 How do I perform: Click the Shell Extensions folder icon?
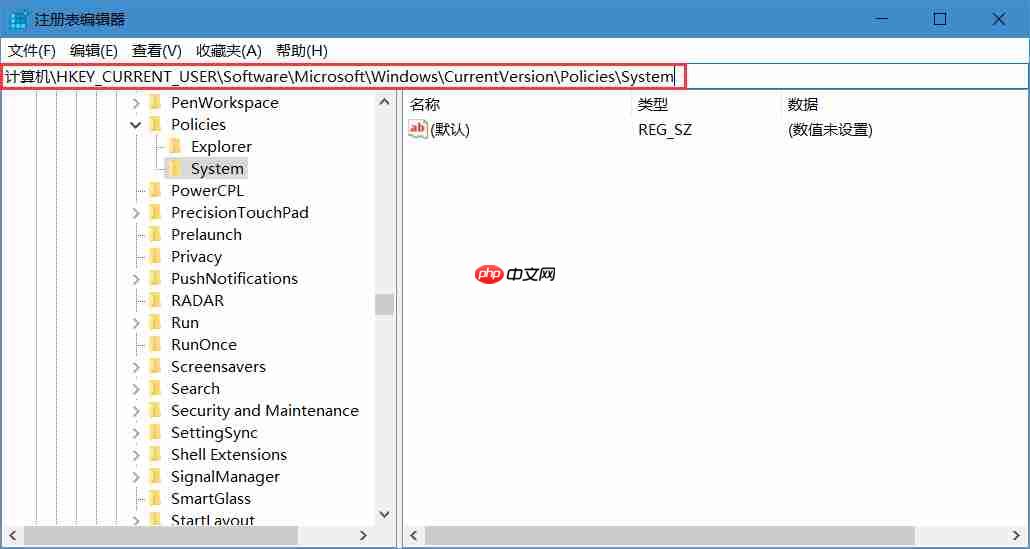155,454
